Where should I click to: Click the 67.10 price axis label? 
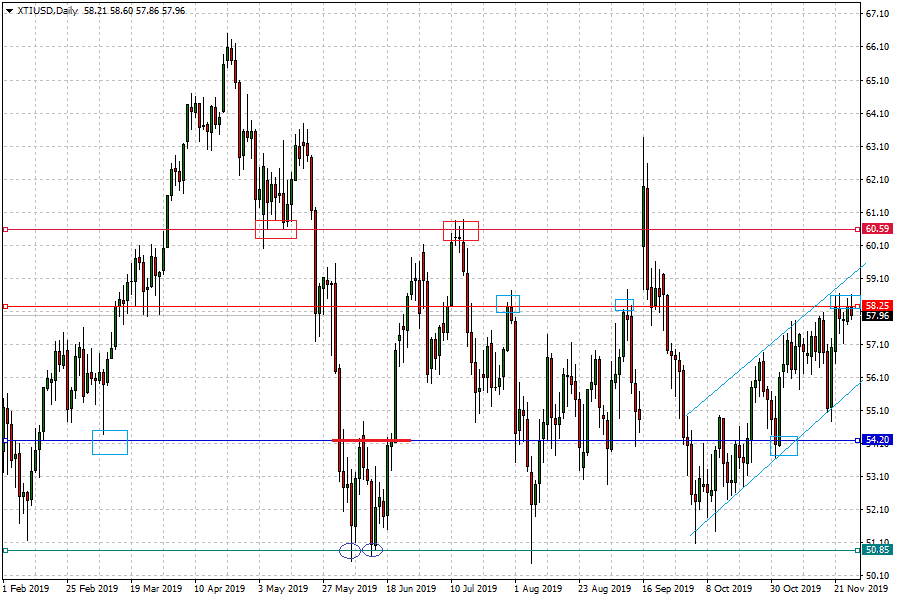(877, 14)
